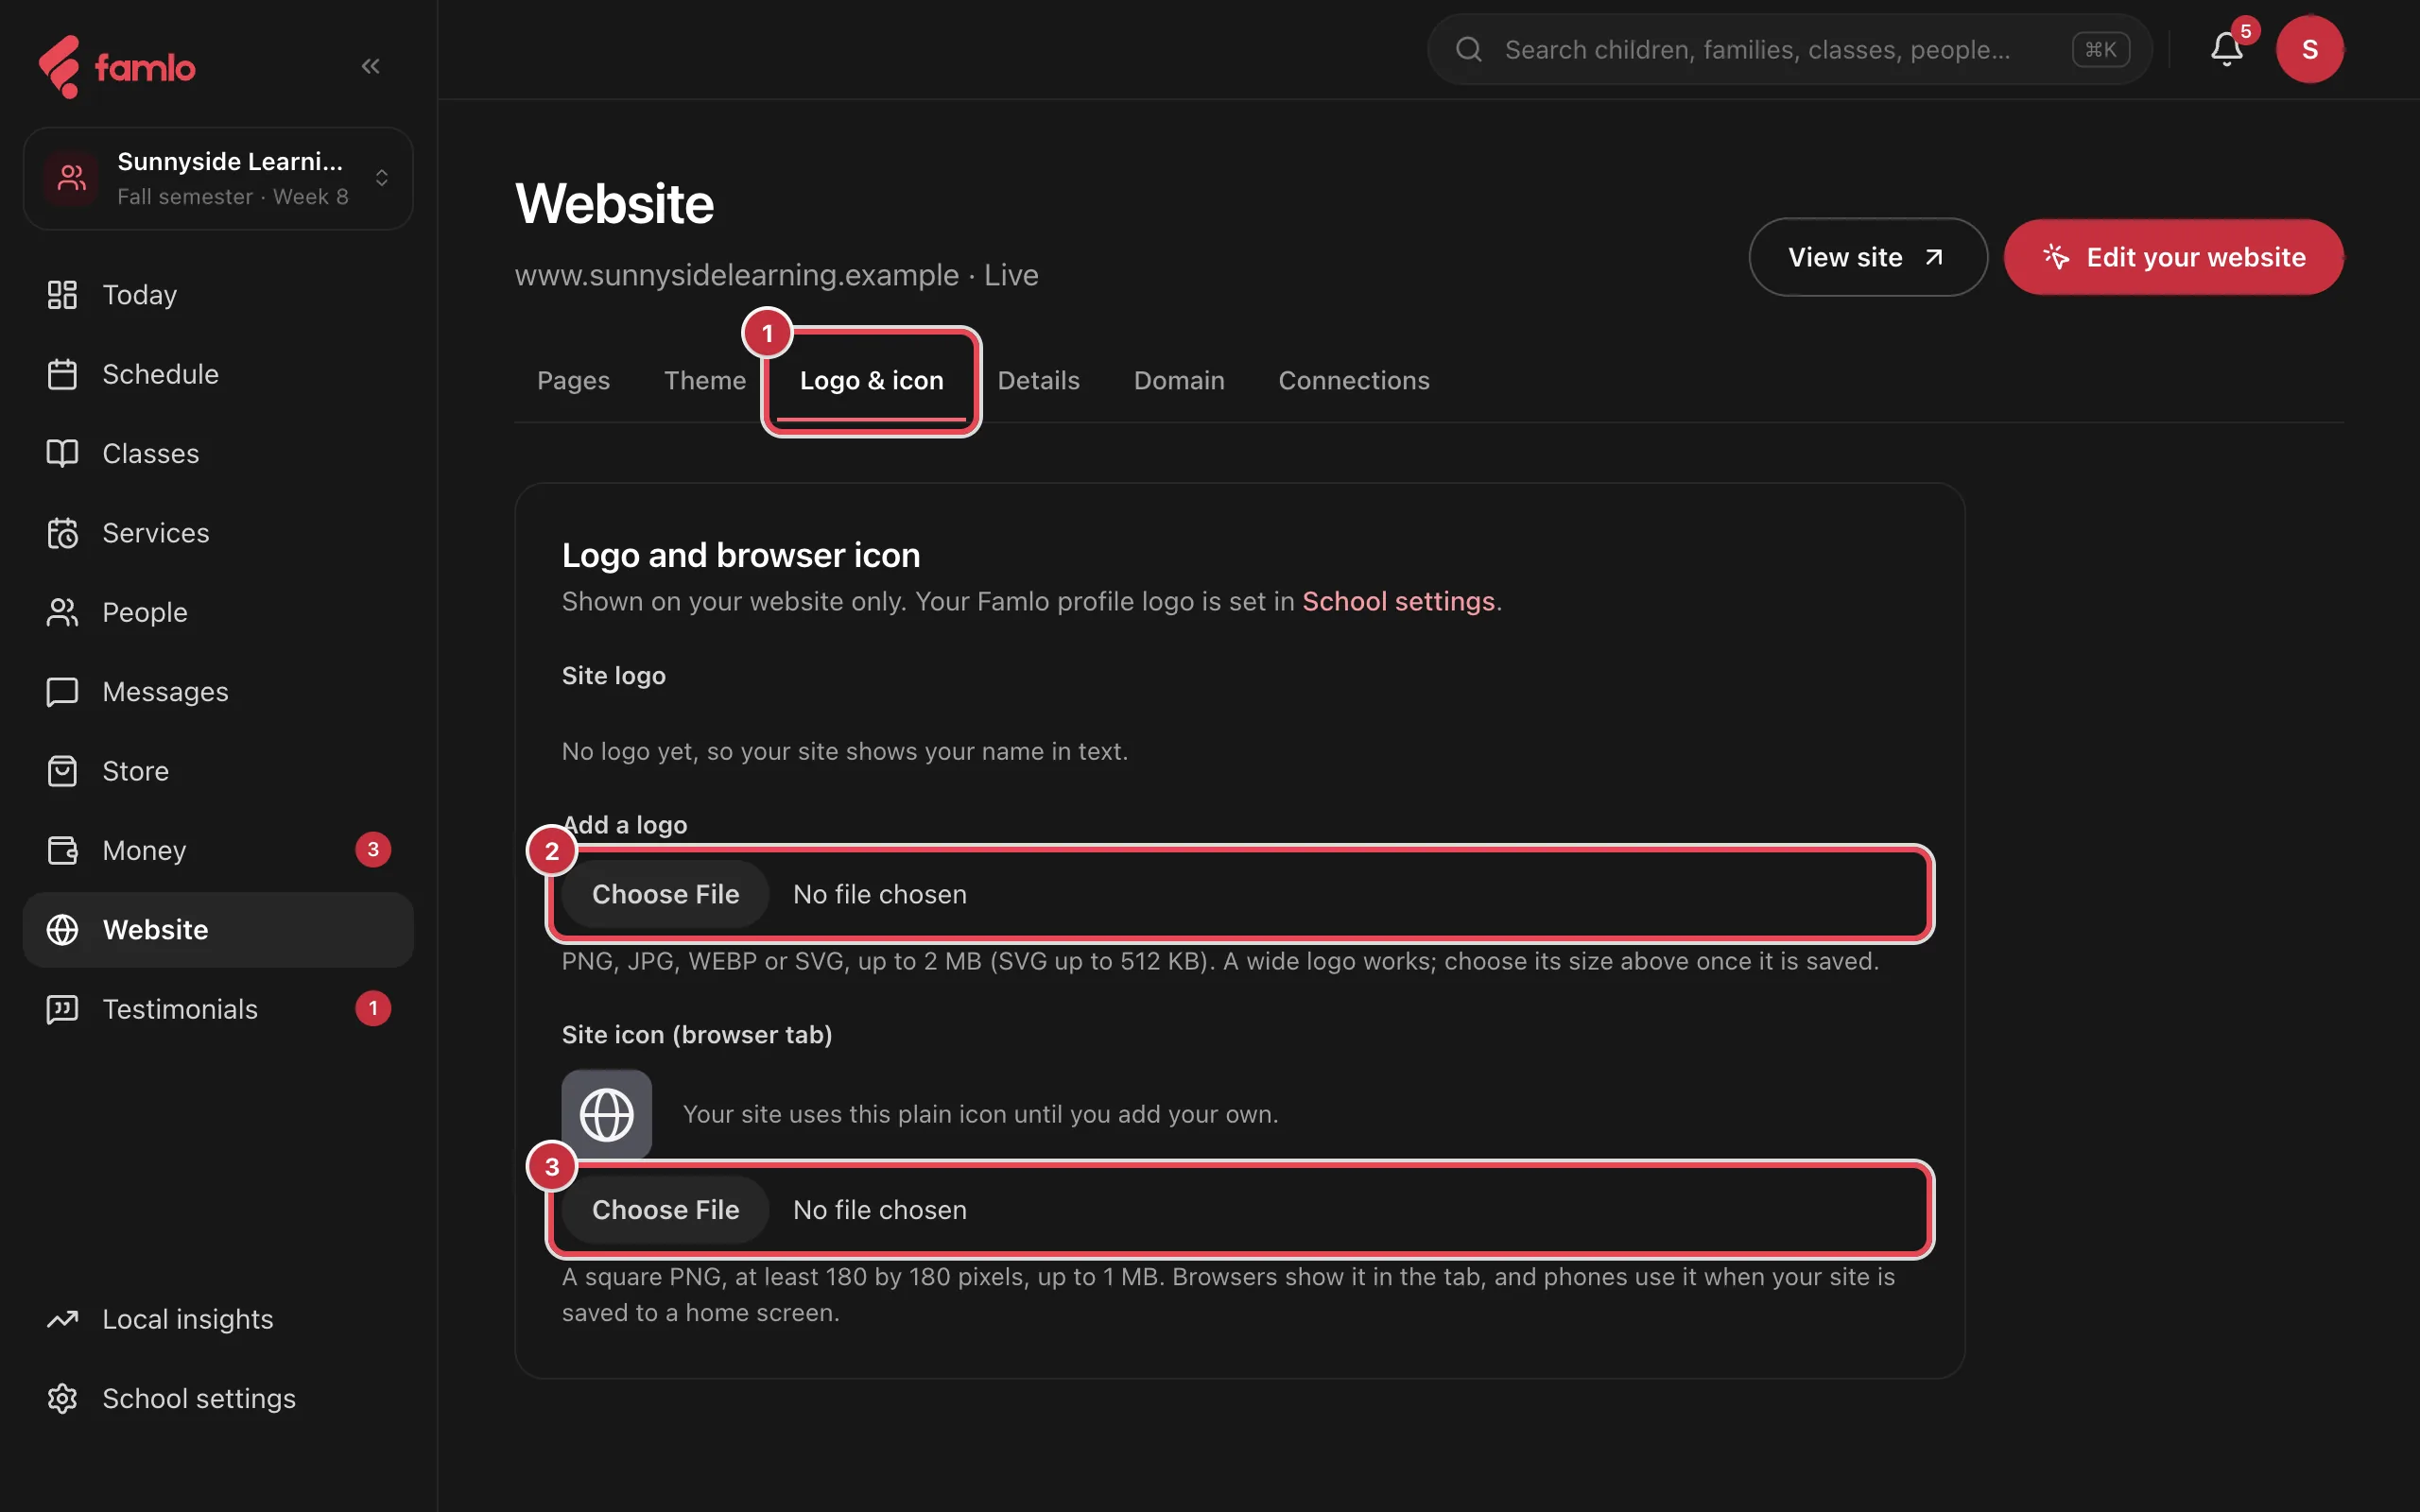The height and width of the screenshot is (1512, 2420).
Task: Click the Money wallet icon
Action: [x=62, y=850]
